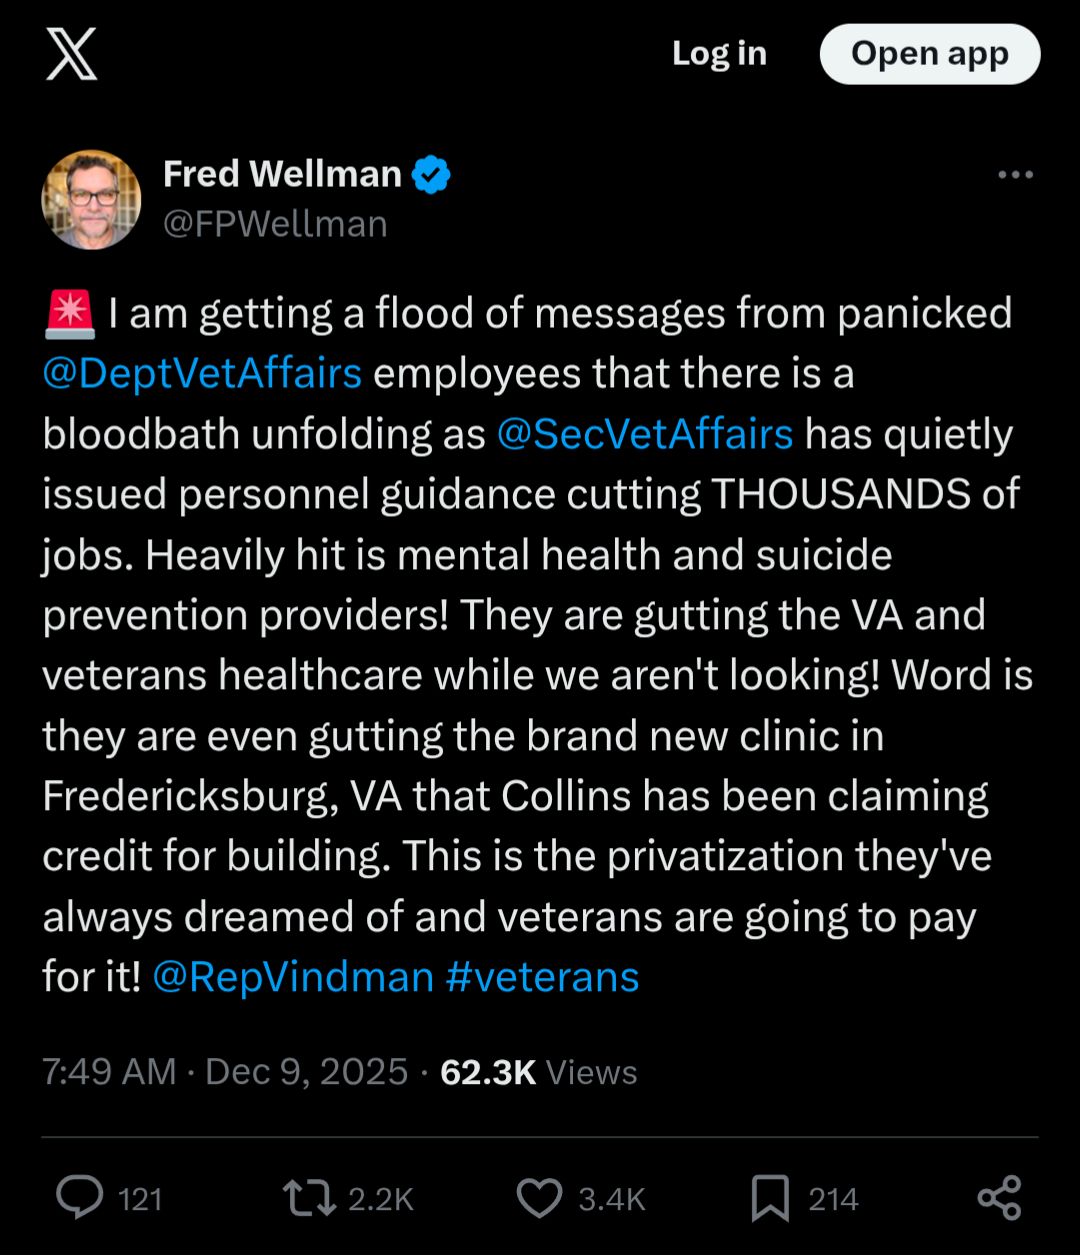Click the share icon

pos(999,1198)
